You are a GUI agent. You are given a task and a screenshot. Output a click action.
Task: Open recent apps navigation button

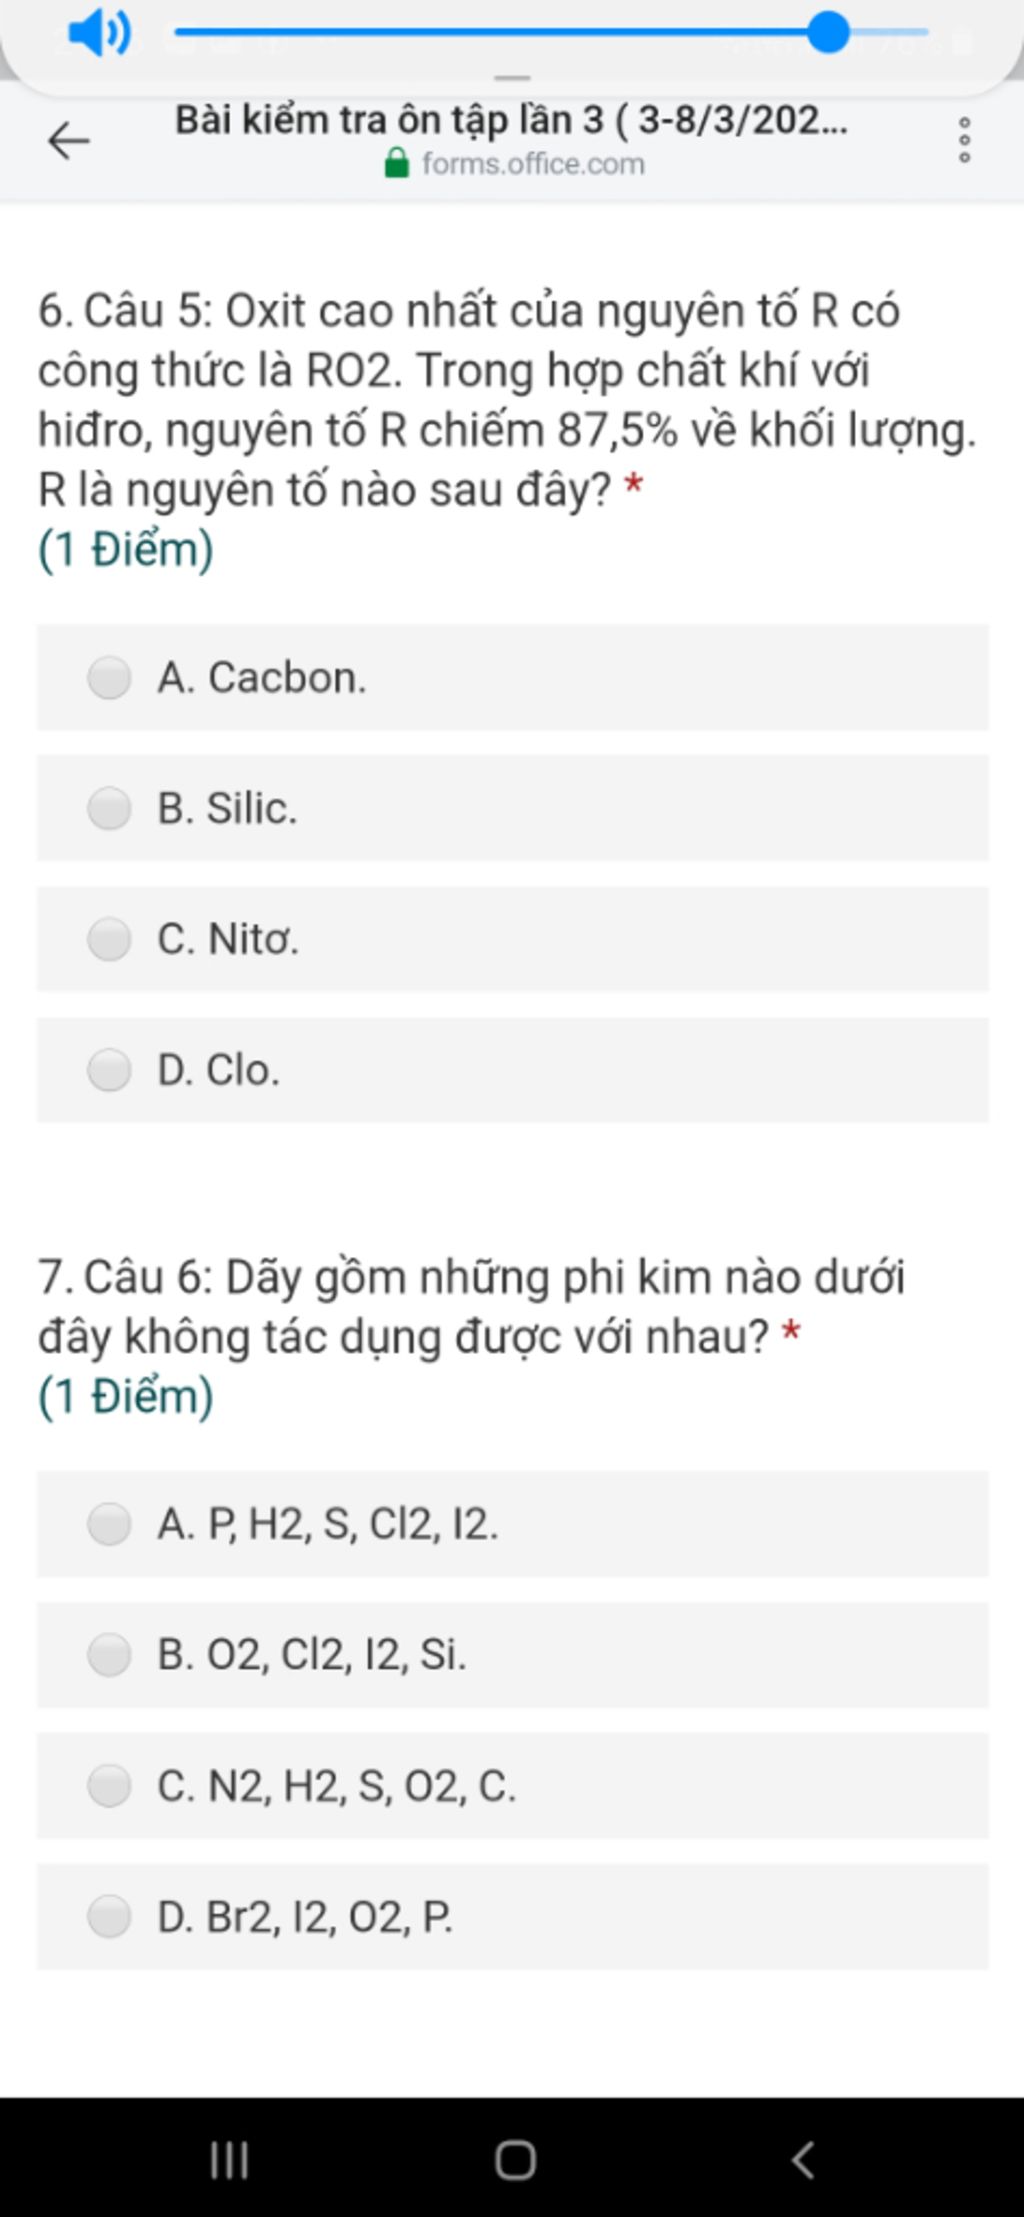coord(229,2160)
